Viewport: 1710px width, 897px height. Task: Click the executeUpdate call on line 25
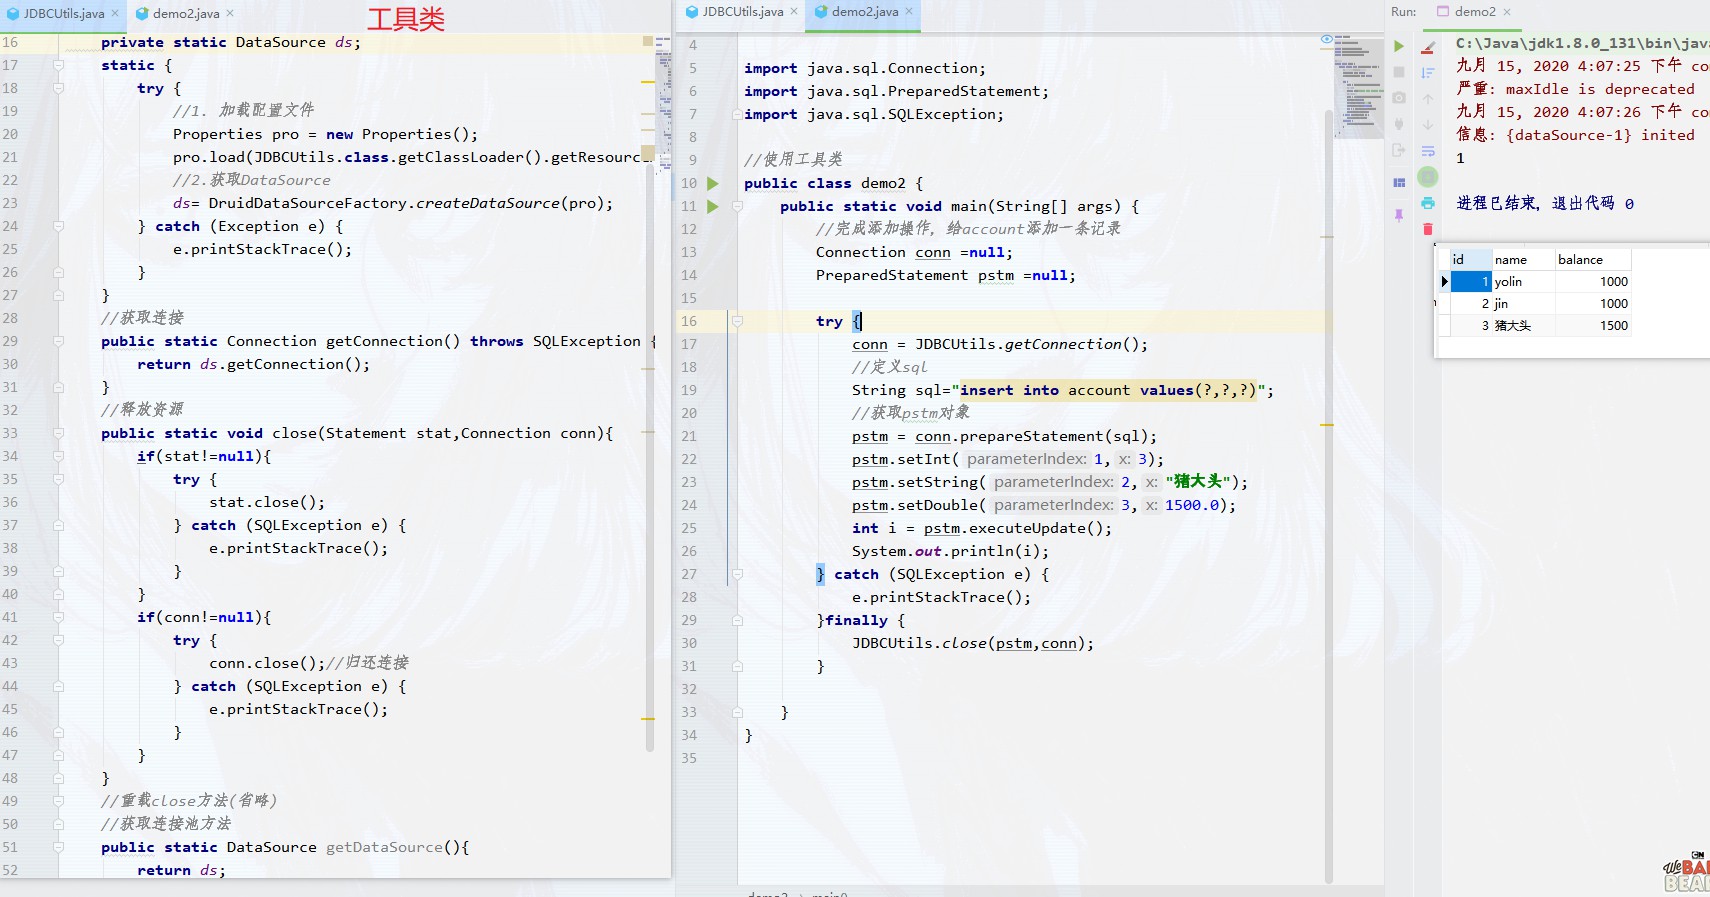point(1027,528)
